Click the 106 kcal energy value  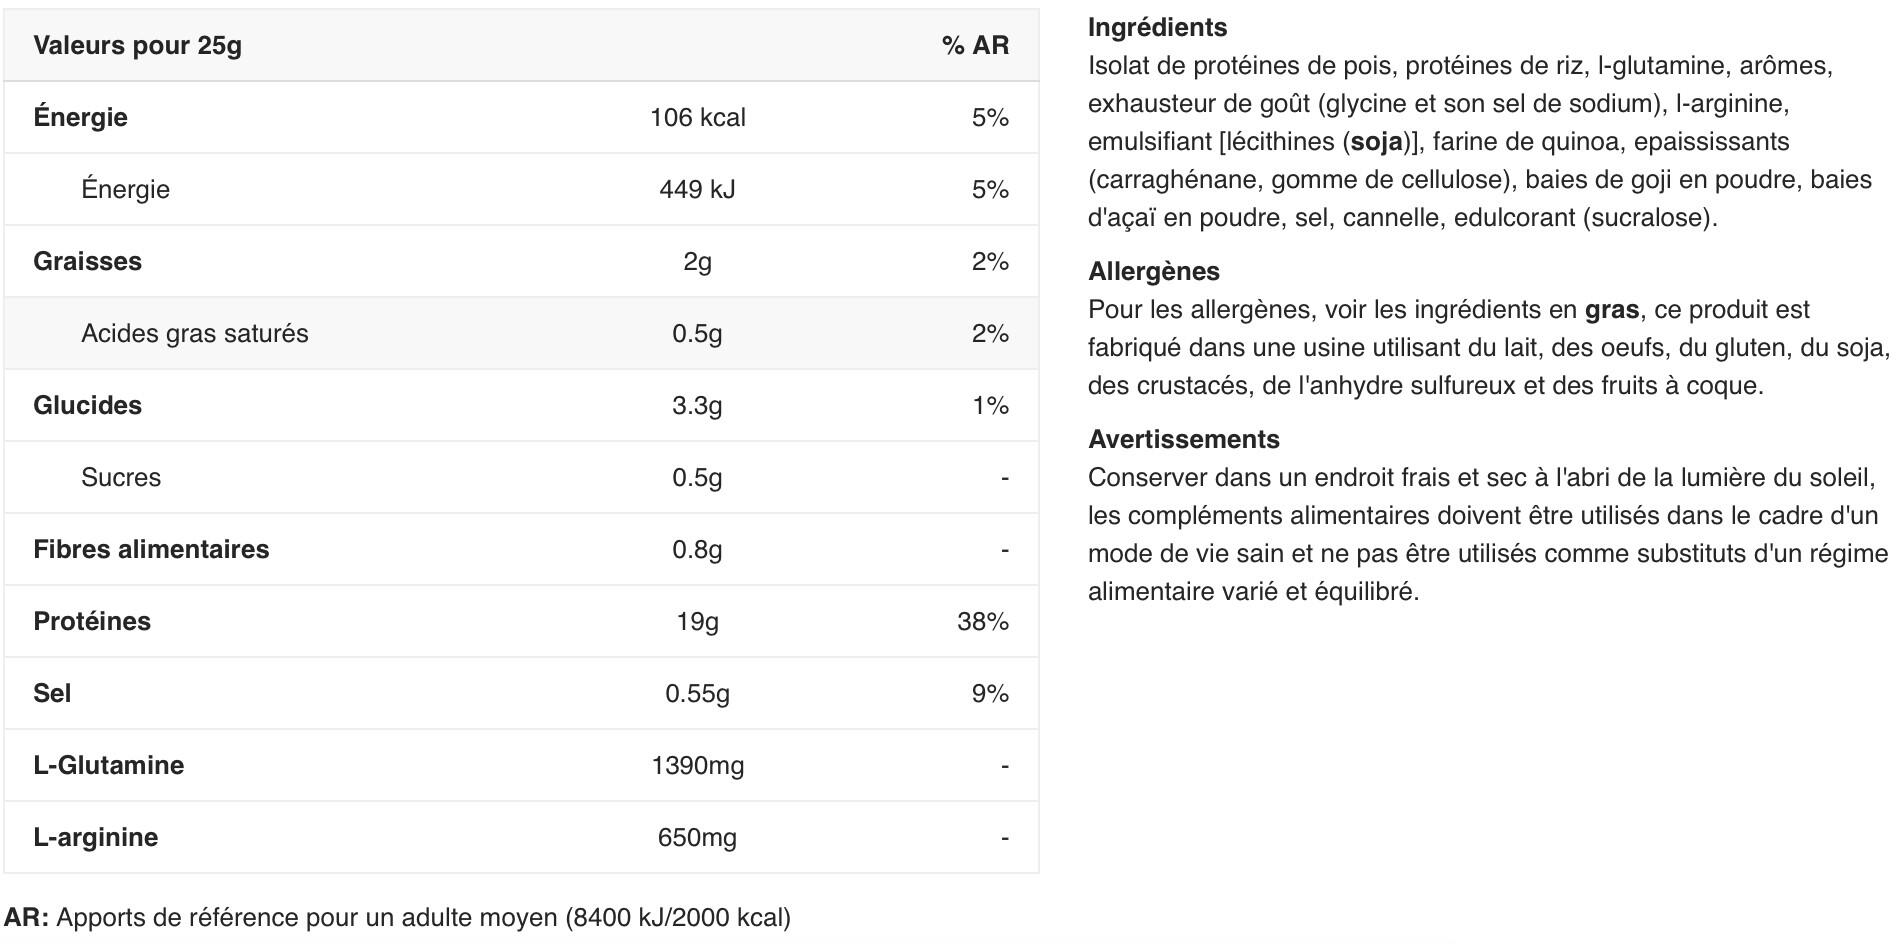point(697,117)
